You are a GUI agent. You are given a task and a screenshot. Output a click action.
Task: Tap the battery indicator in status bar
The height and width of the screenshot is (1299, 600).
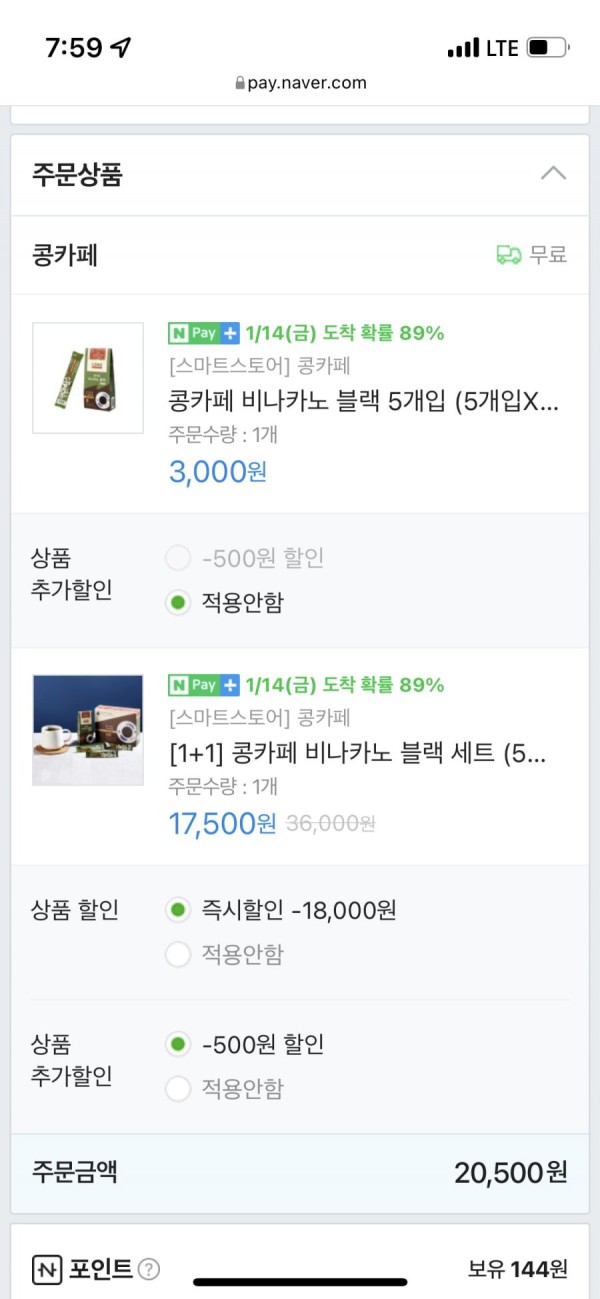click(547, 47)
